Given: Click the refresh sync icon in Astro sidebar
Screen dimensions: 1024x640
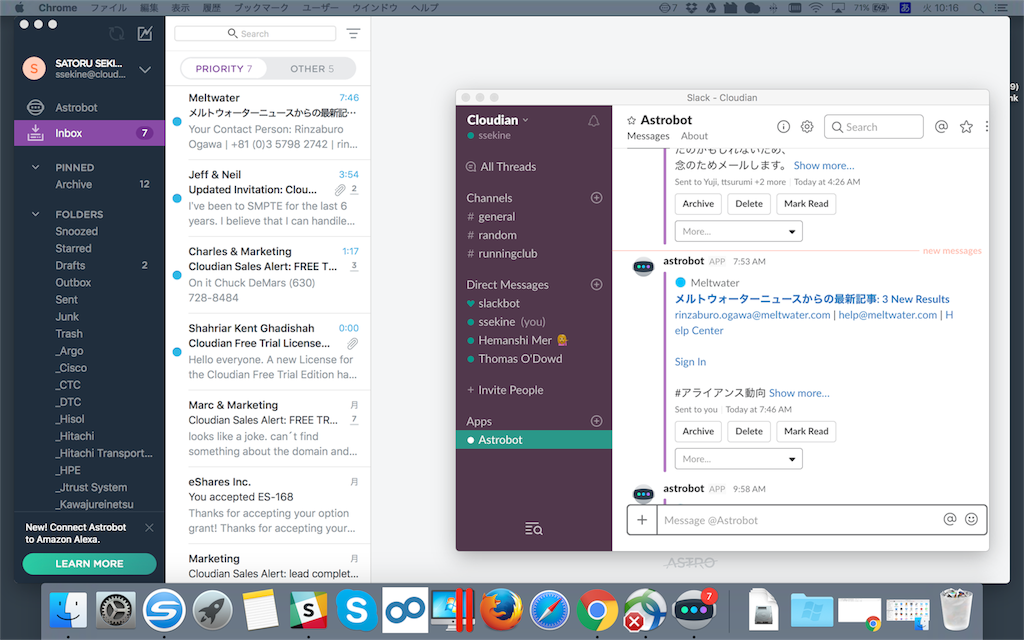Looking at the screenshot, I should [x=117, y=33].
